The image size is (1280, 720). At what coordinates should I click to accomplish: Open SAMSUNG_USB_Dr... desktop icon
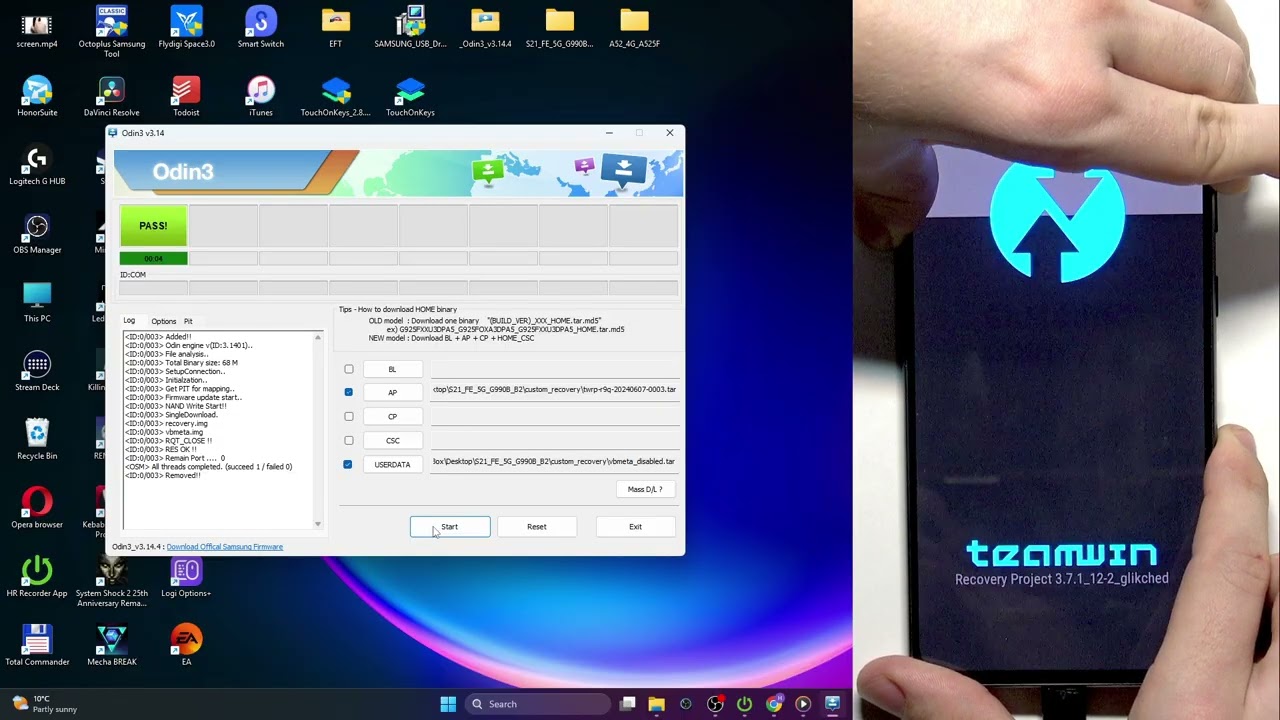point(410,27)
